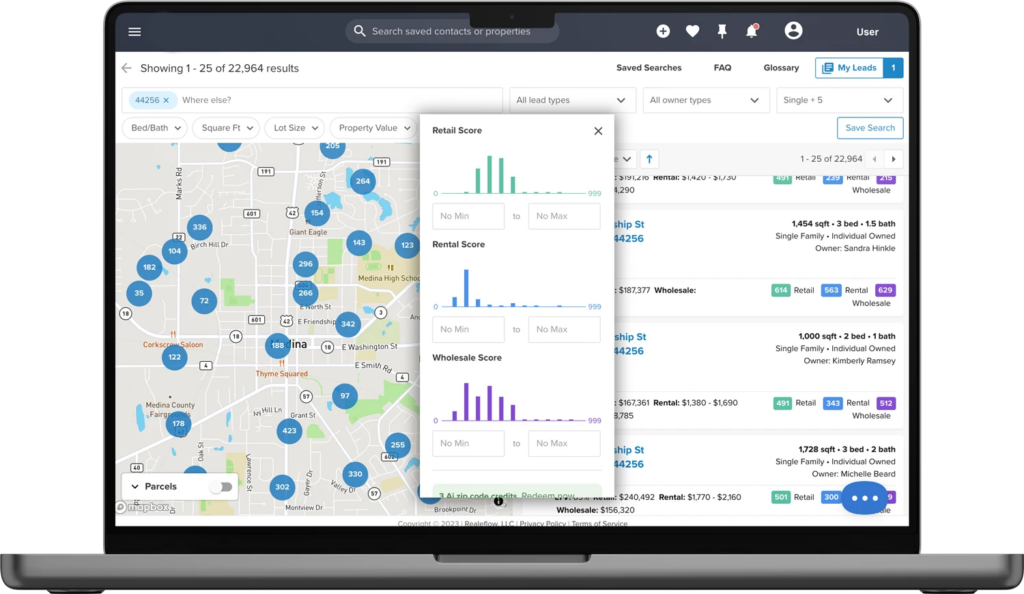The width and height of the screenshot is (1024, 594).
Task: Expand the Bed/Bath filter
Action: (x=155, y=128)
